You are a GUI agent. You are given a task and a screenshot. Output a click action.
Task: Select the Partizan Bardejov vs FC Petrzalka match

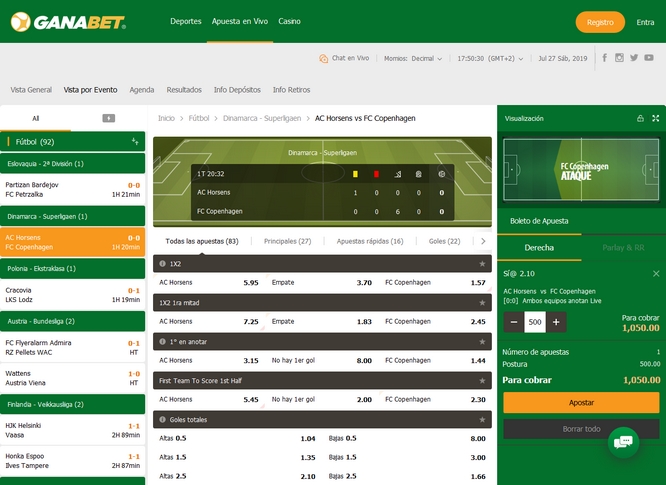pyautogui.click(x=73, y=189)
